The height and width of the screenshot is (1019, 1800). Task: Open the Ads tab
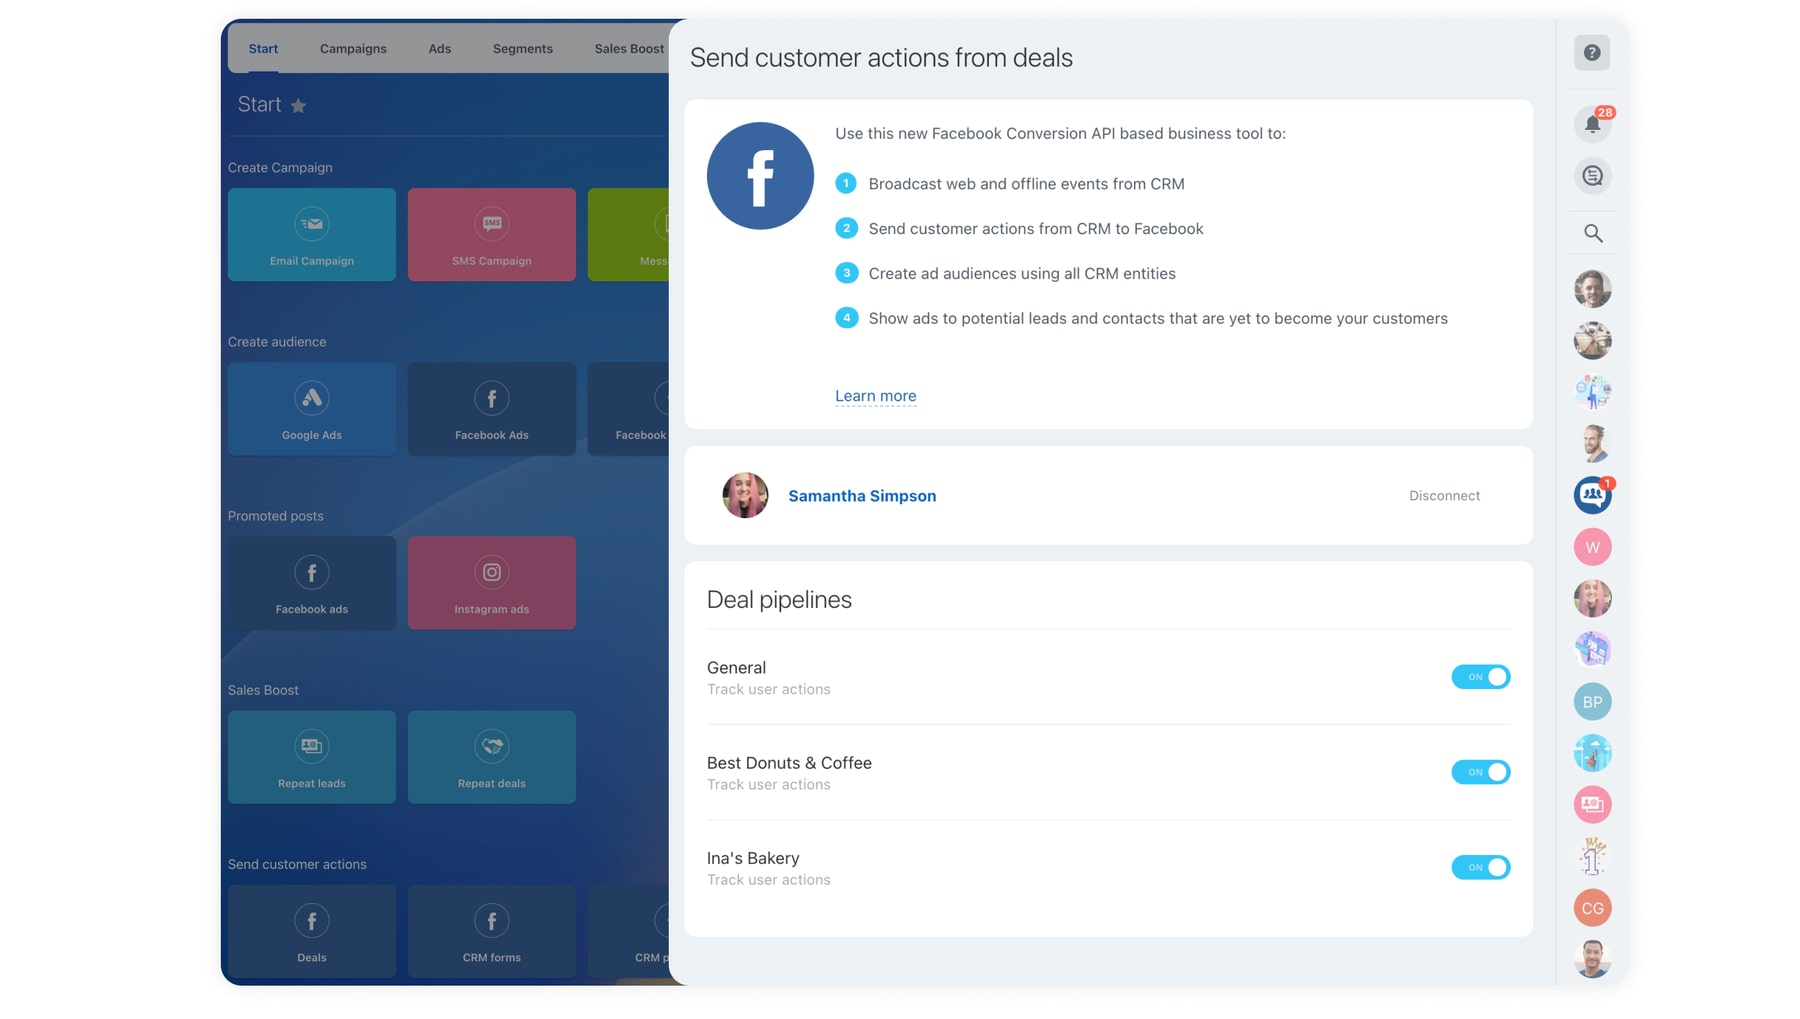tap(439, 49)
